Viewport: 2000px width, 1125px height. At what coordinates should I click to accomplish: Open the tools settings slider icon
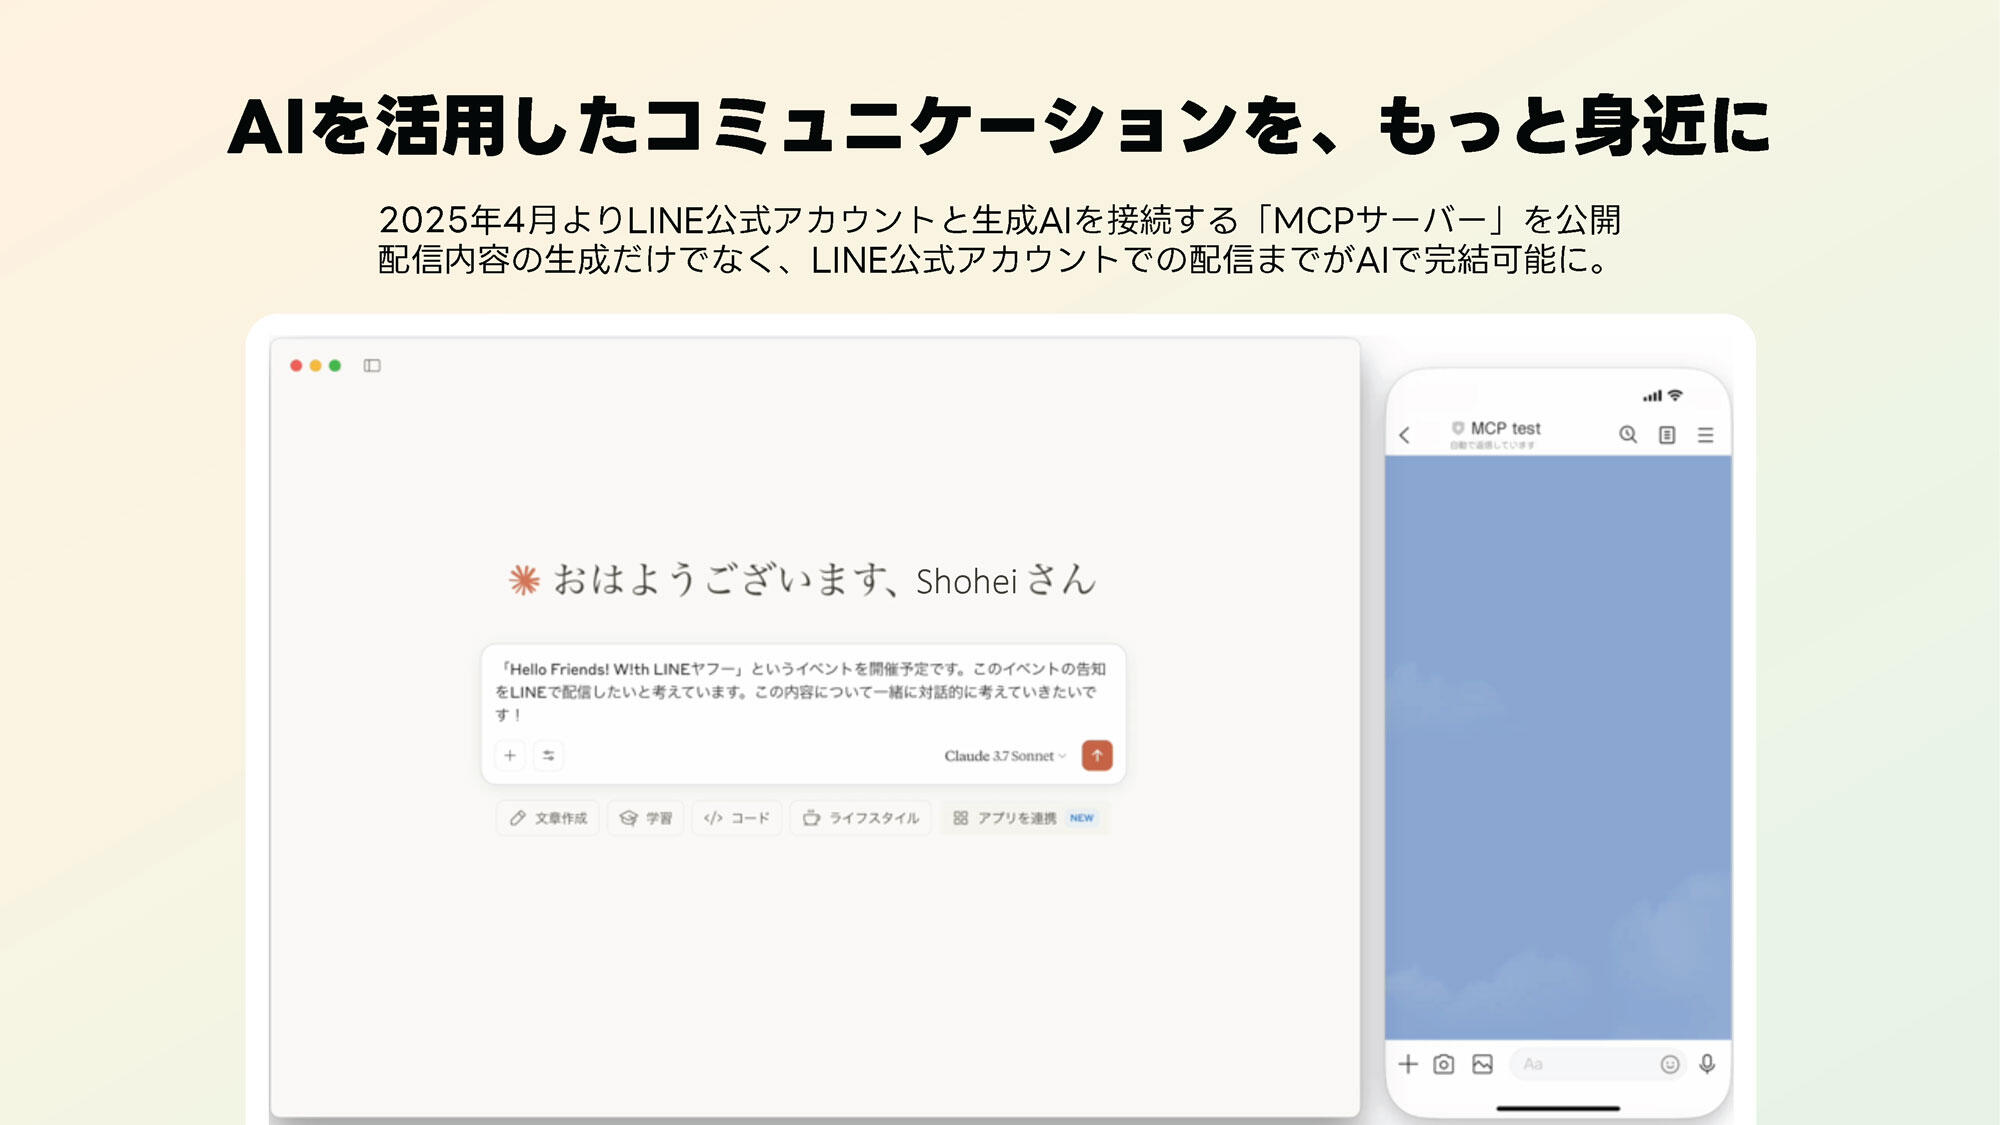pos(548,756)
